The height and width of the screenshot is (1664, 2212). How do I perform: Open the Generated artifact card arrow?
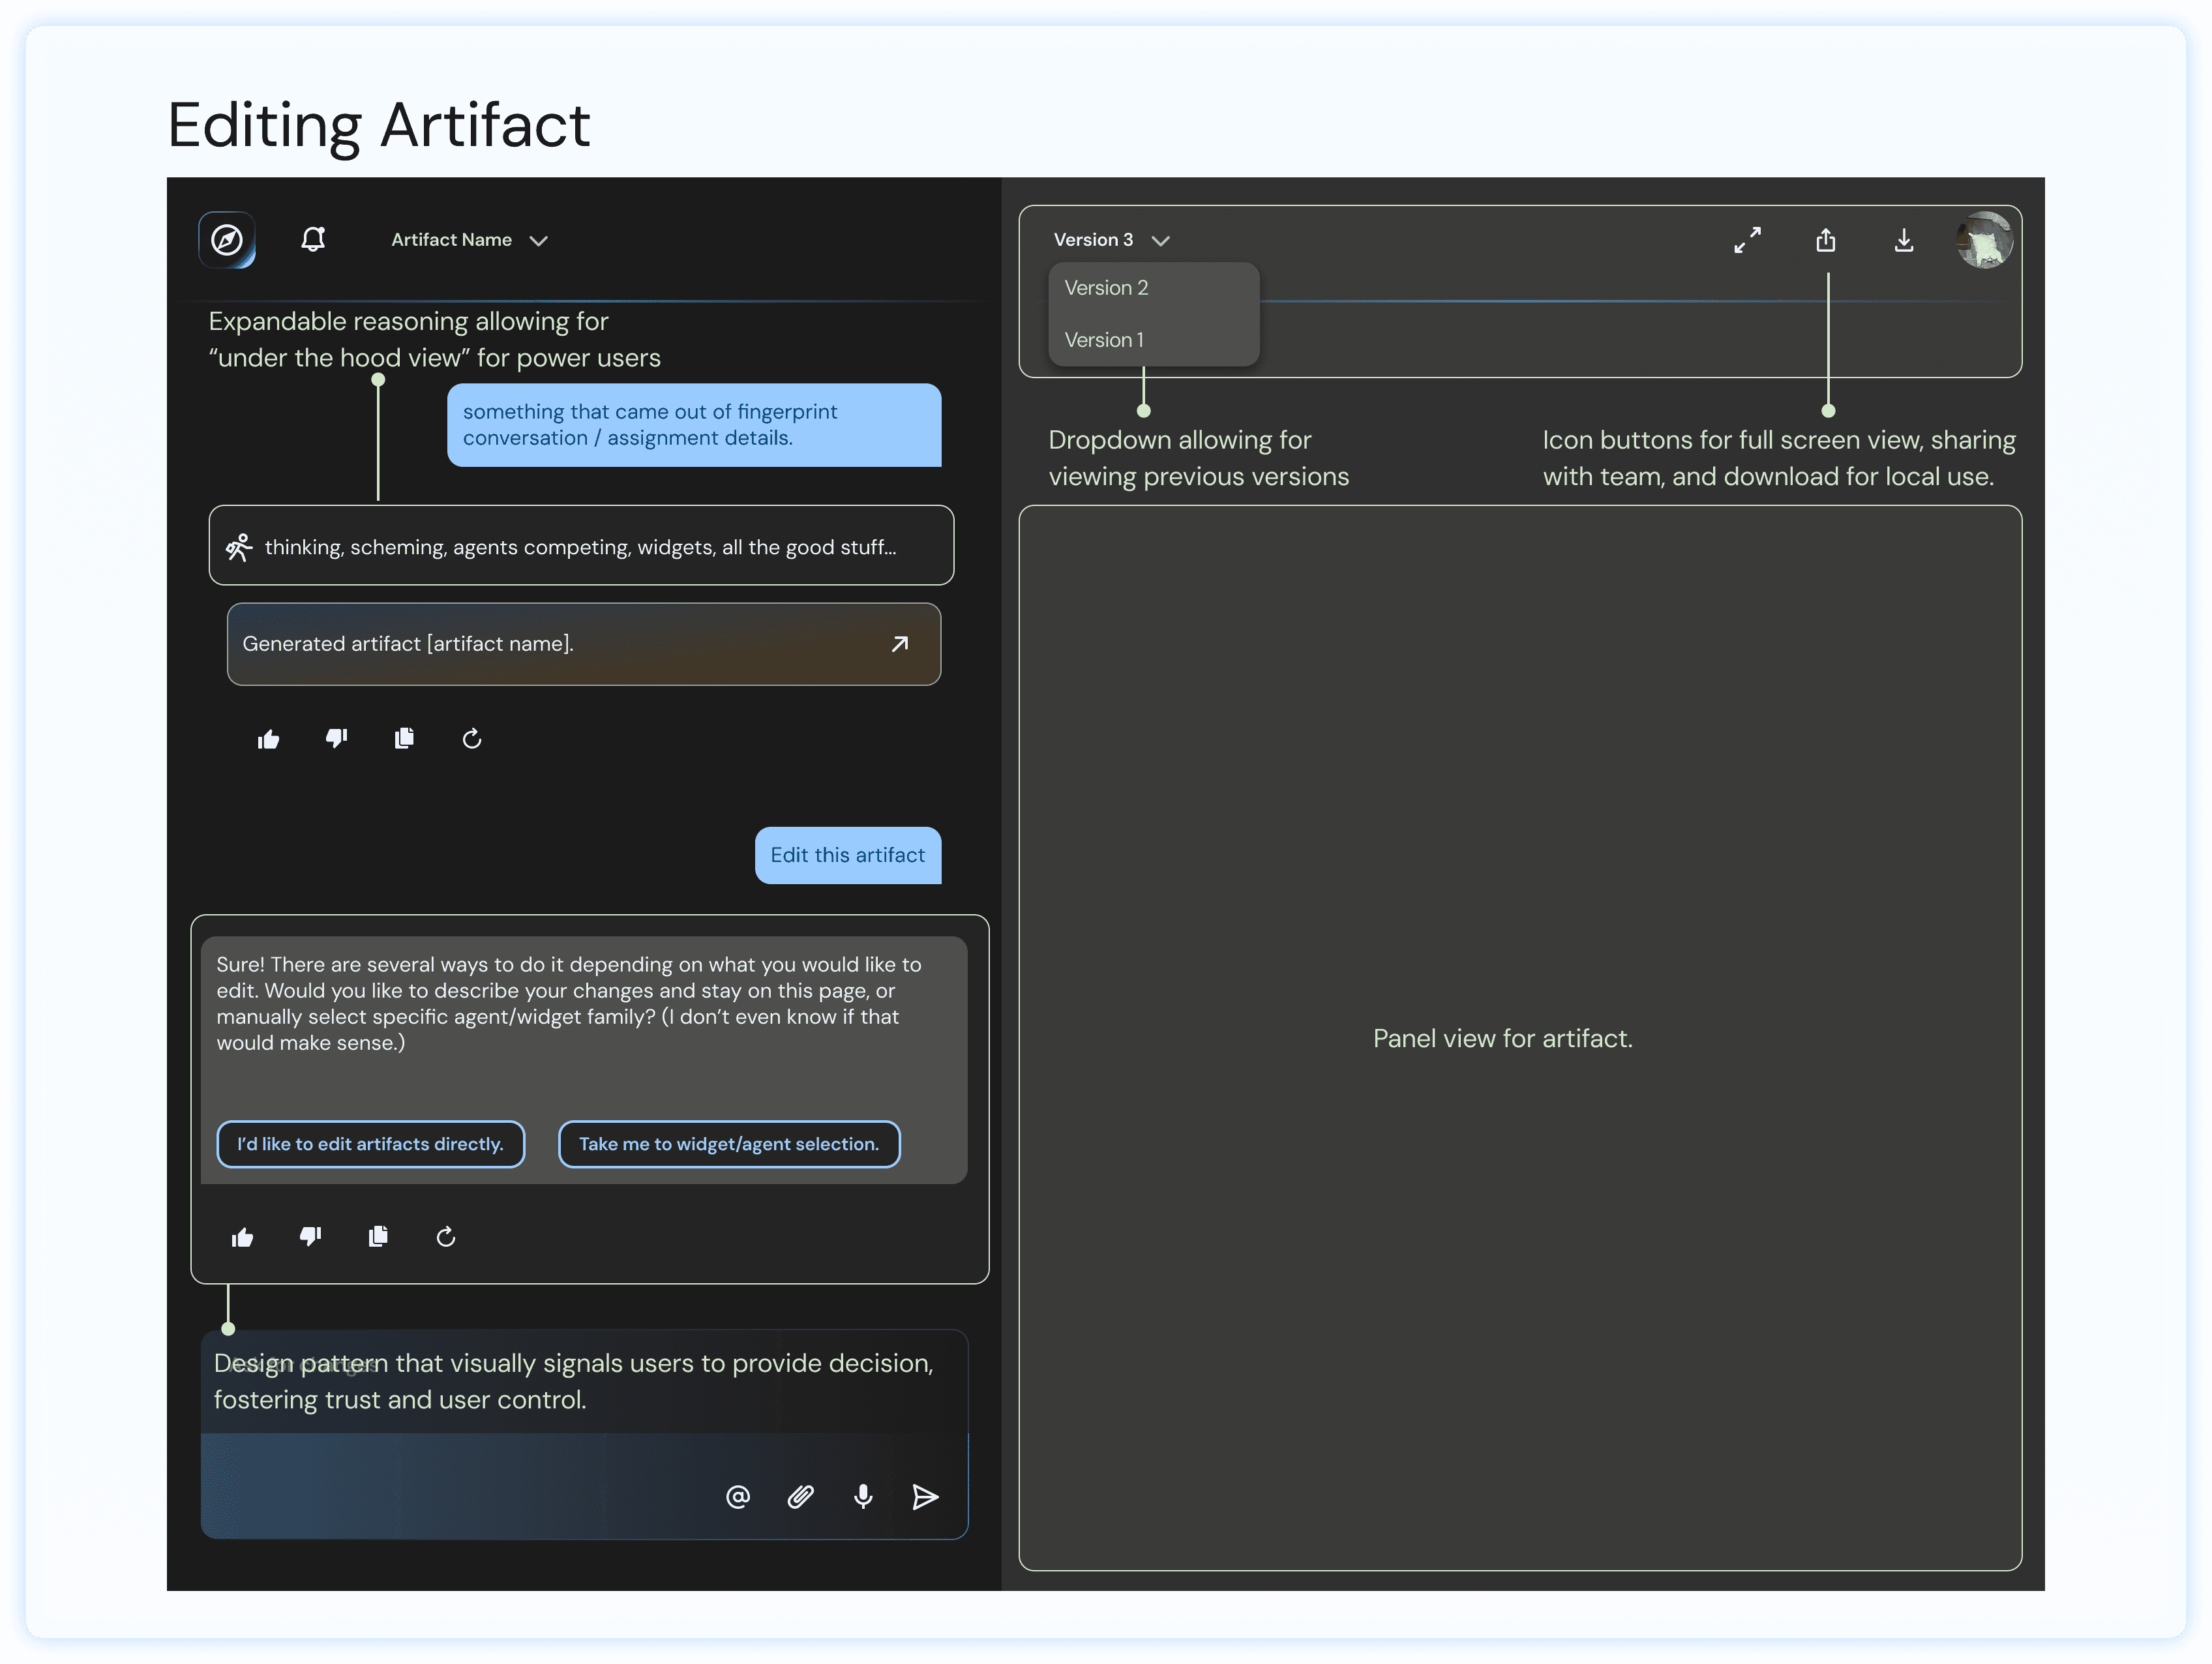[899, 644]
